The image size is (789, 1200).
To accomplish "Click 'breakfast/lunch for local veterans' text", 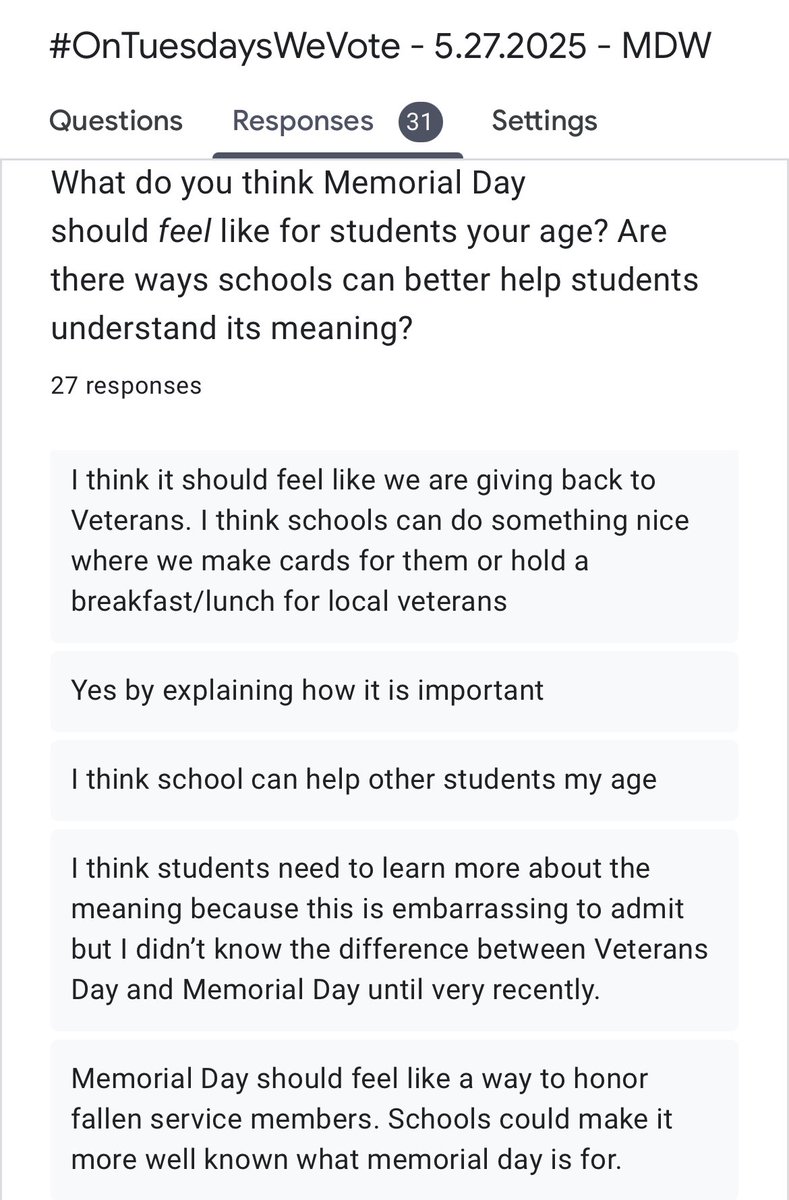I will 289,602.
